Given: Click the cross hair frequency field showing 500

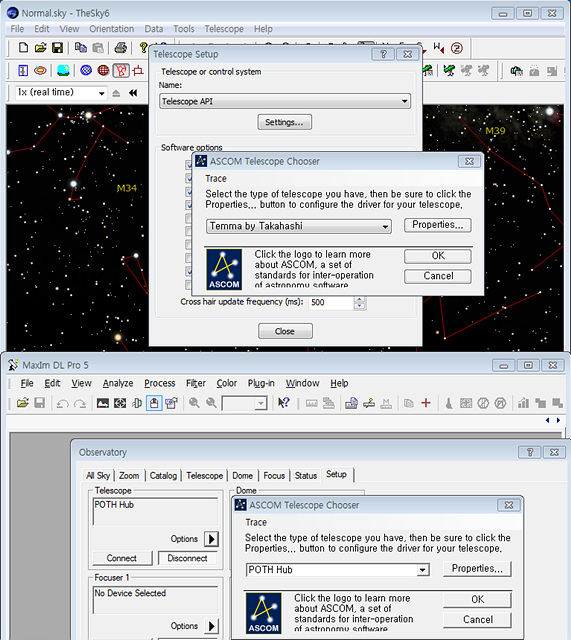Looking at the screenshot, I should point(331,302).
